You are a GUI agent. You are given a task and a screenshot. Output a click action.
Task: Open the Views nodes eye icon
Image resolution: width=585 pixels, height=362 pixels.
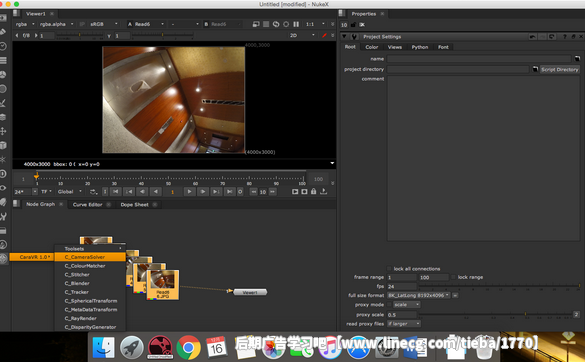3,188
